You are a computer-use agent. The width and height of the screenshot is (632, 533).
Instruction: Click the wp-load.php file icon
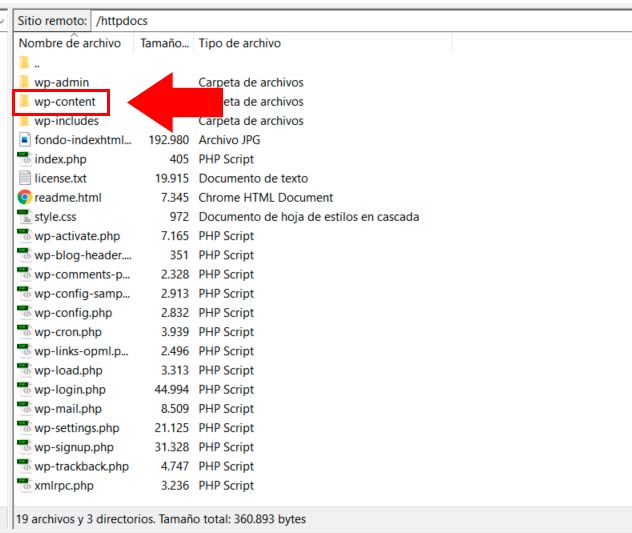tap(25, 370)
